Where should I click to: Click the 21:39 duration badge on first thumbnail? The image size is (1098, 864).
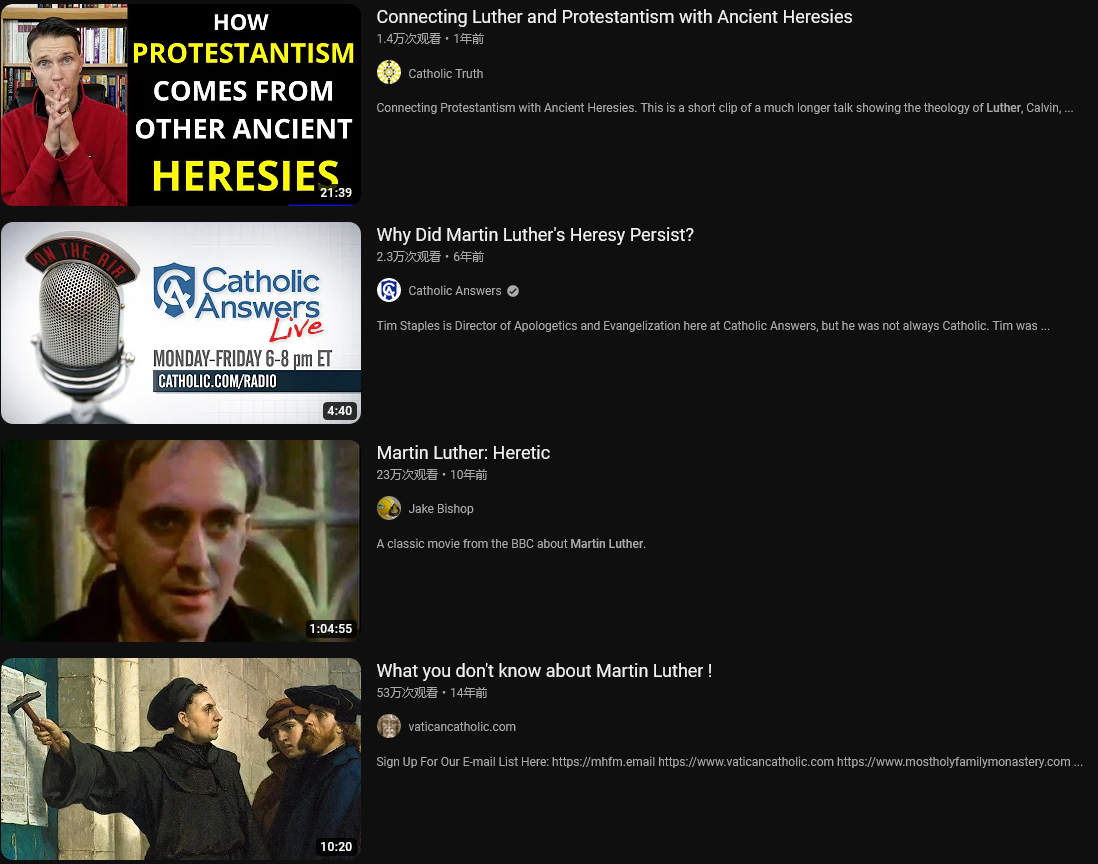point(336,193)
